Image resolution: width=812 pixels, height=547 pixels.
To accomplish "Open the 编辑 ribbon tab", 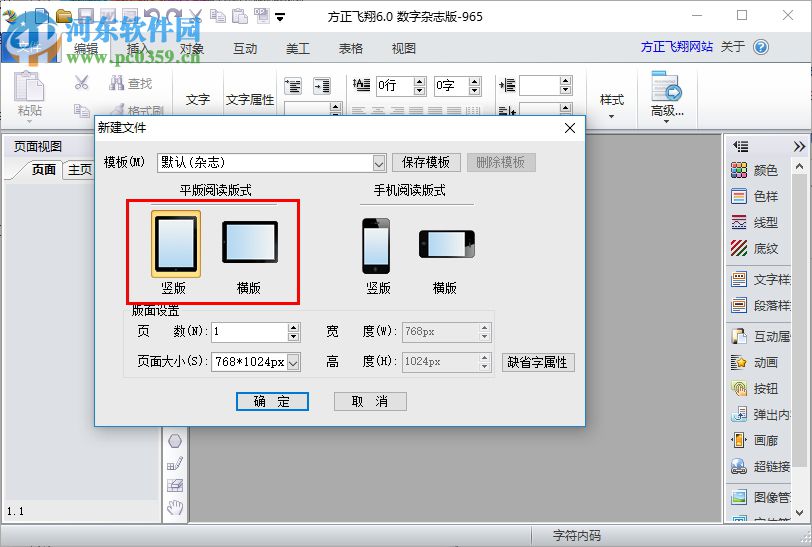I will (86, 49).
